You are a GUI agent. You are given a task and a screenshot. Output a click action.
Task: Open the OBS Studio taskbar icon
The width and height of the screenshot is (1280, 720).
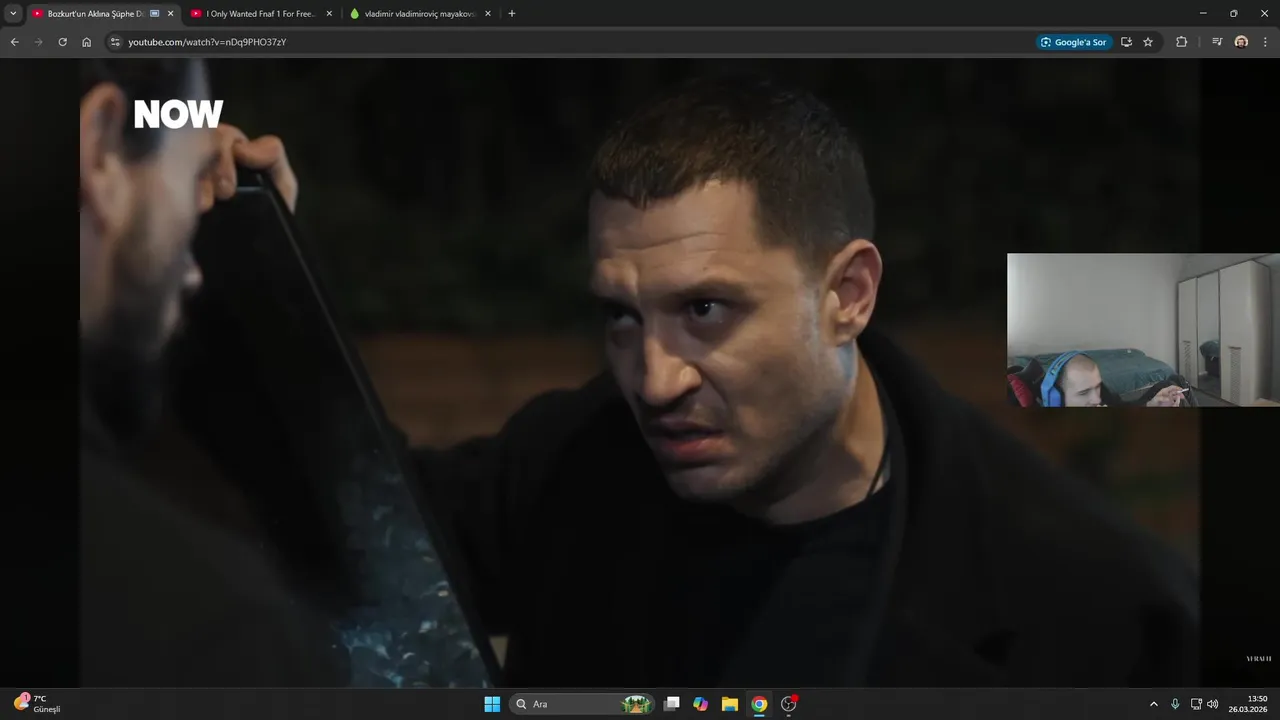(x=788, y=704)
